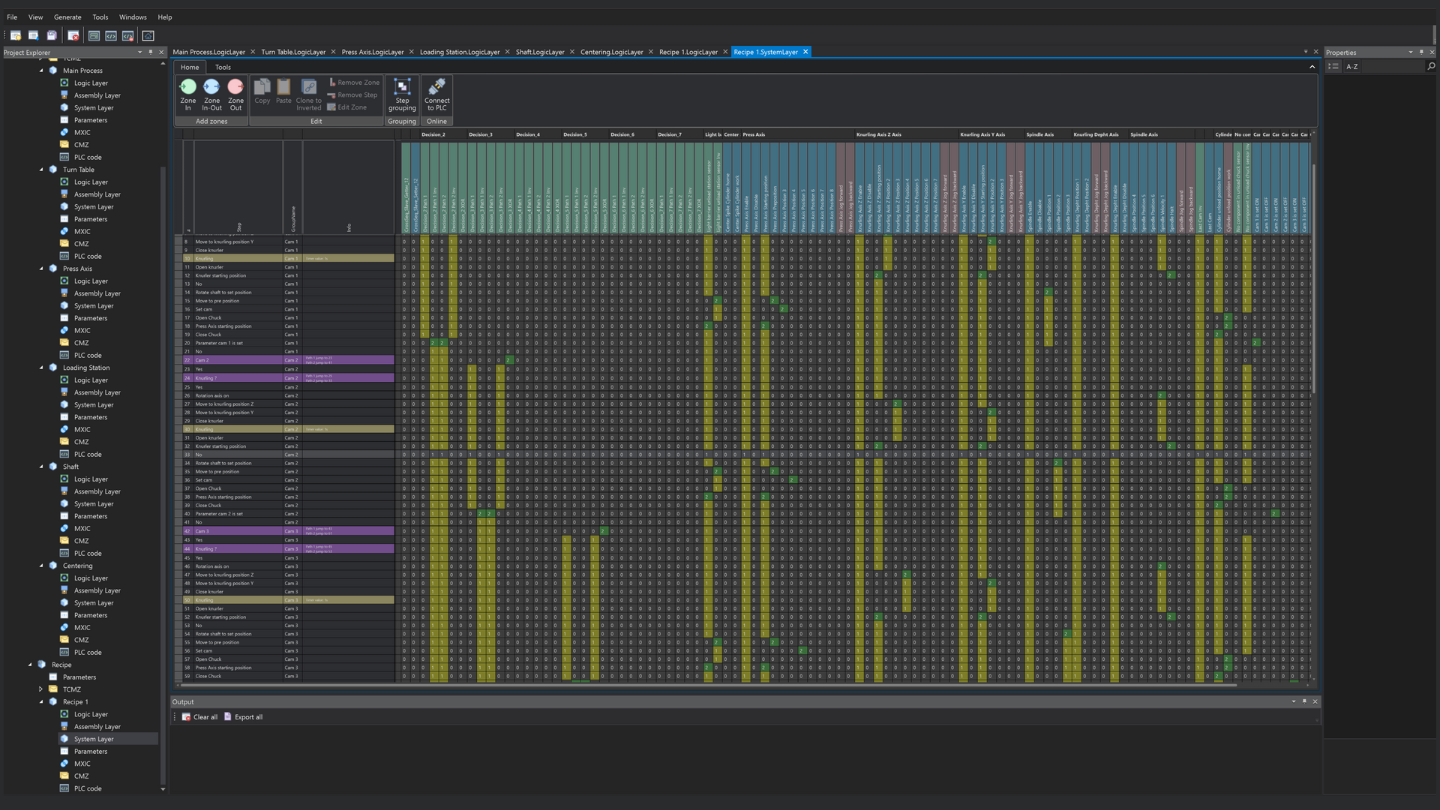Screen dimensions: 1440x810
Task: Open Properties panel options dropdown
Action: [1411, 52]
